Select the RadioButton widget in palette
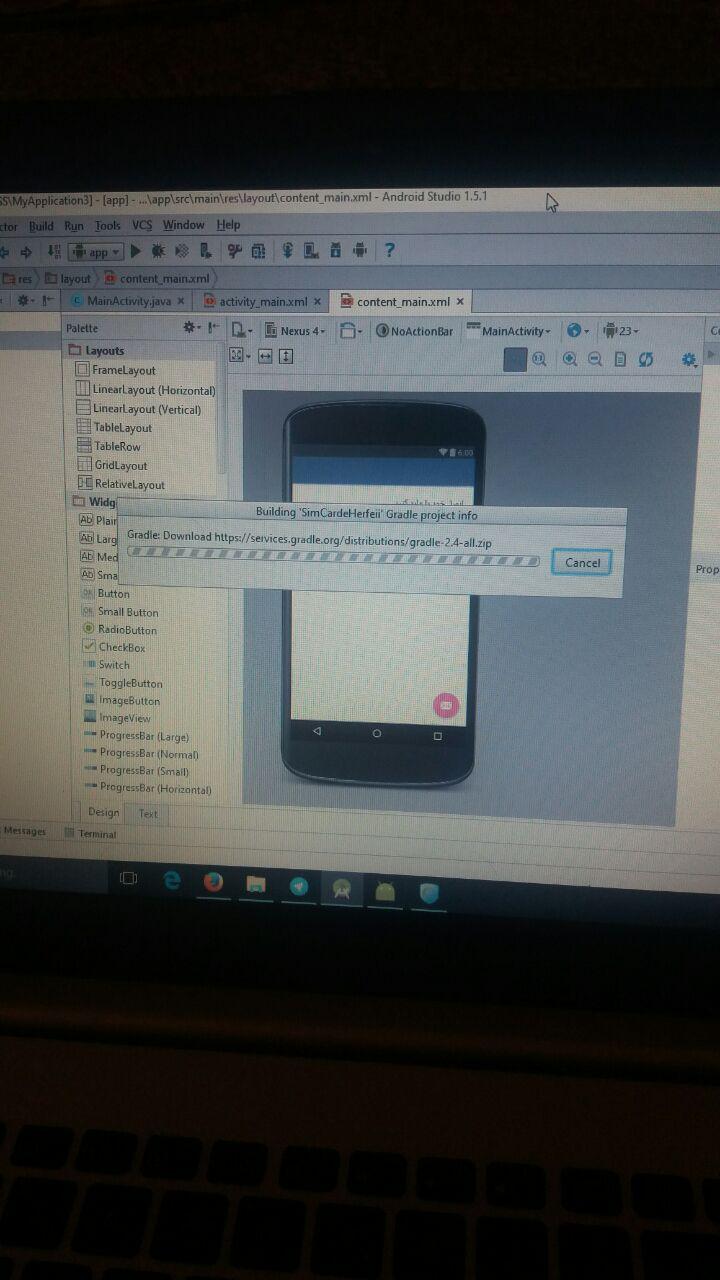The height and width of the screenshot is (1280, 720). [x=127, y=630]
